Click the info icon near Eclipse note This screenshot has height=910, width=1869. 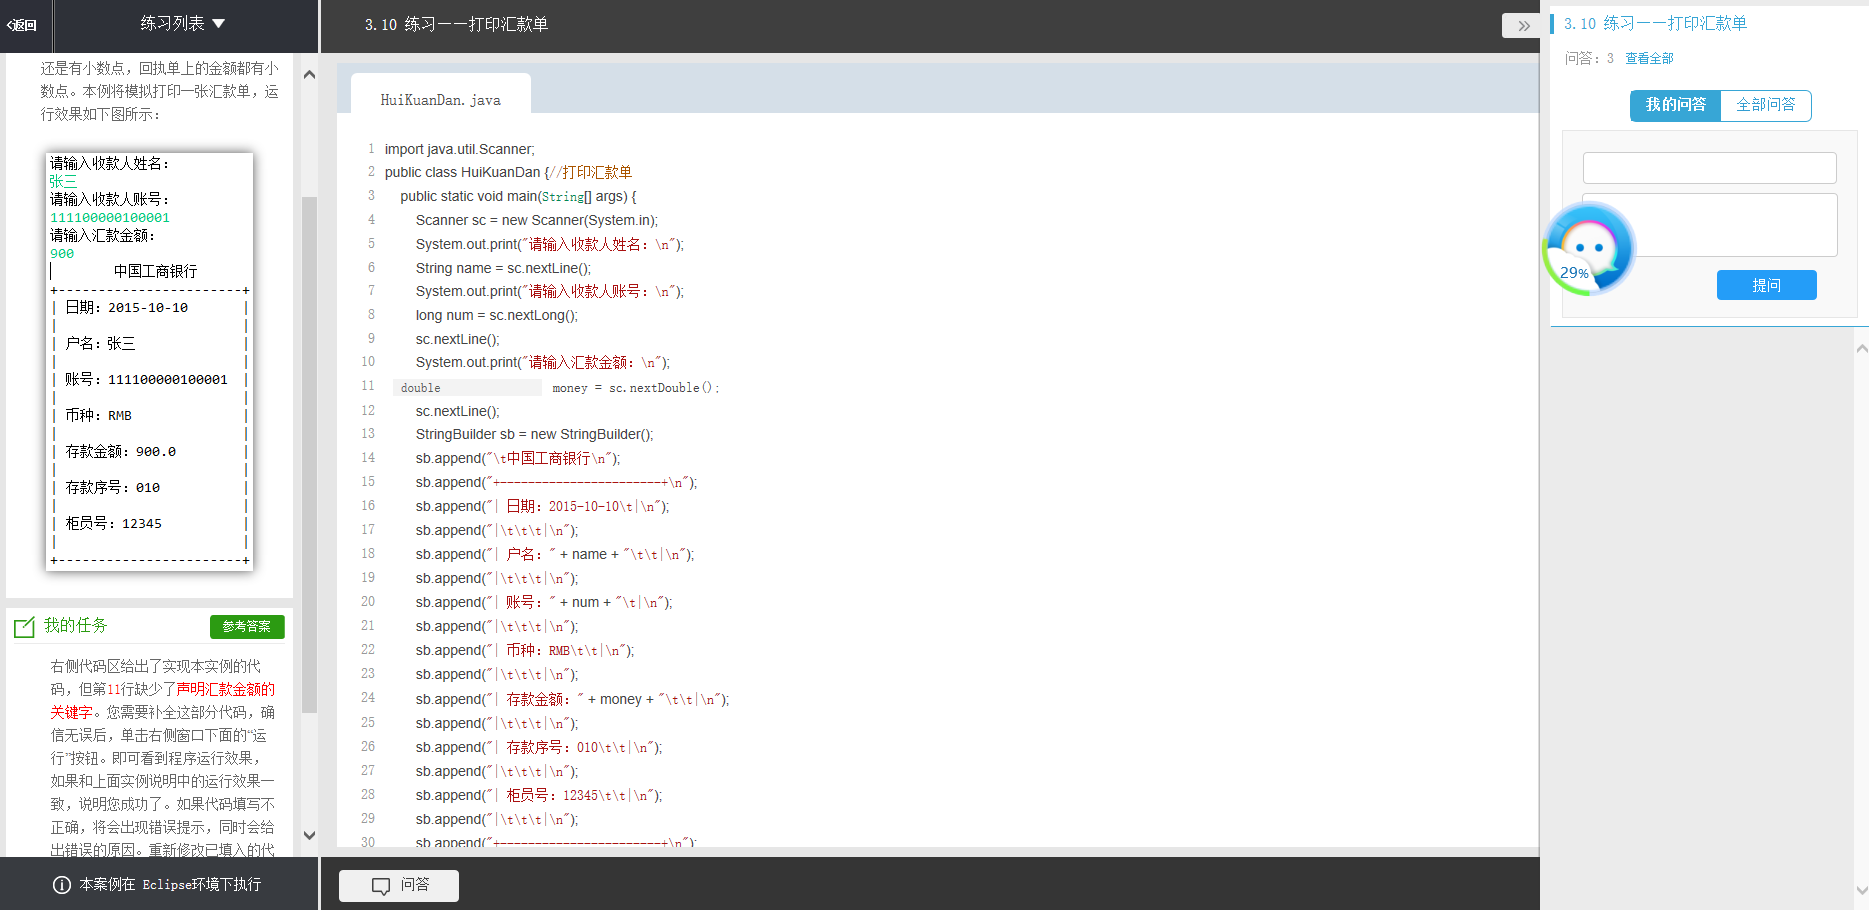[x=62, y=885]
